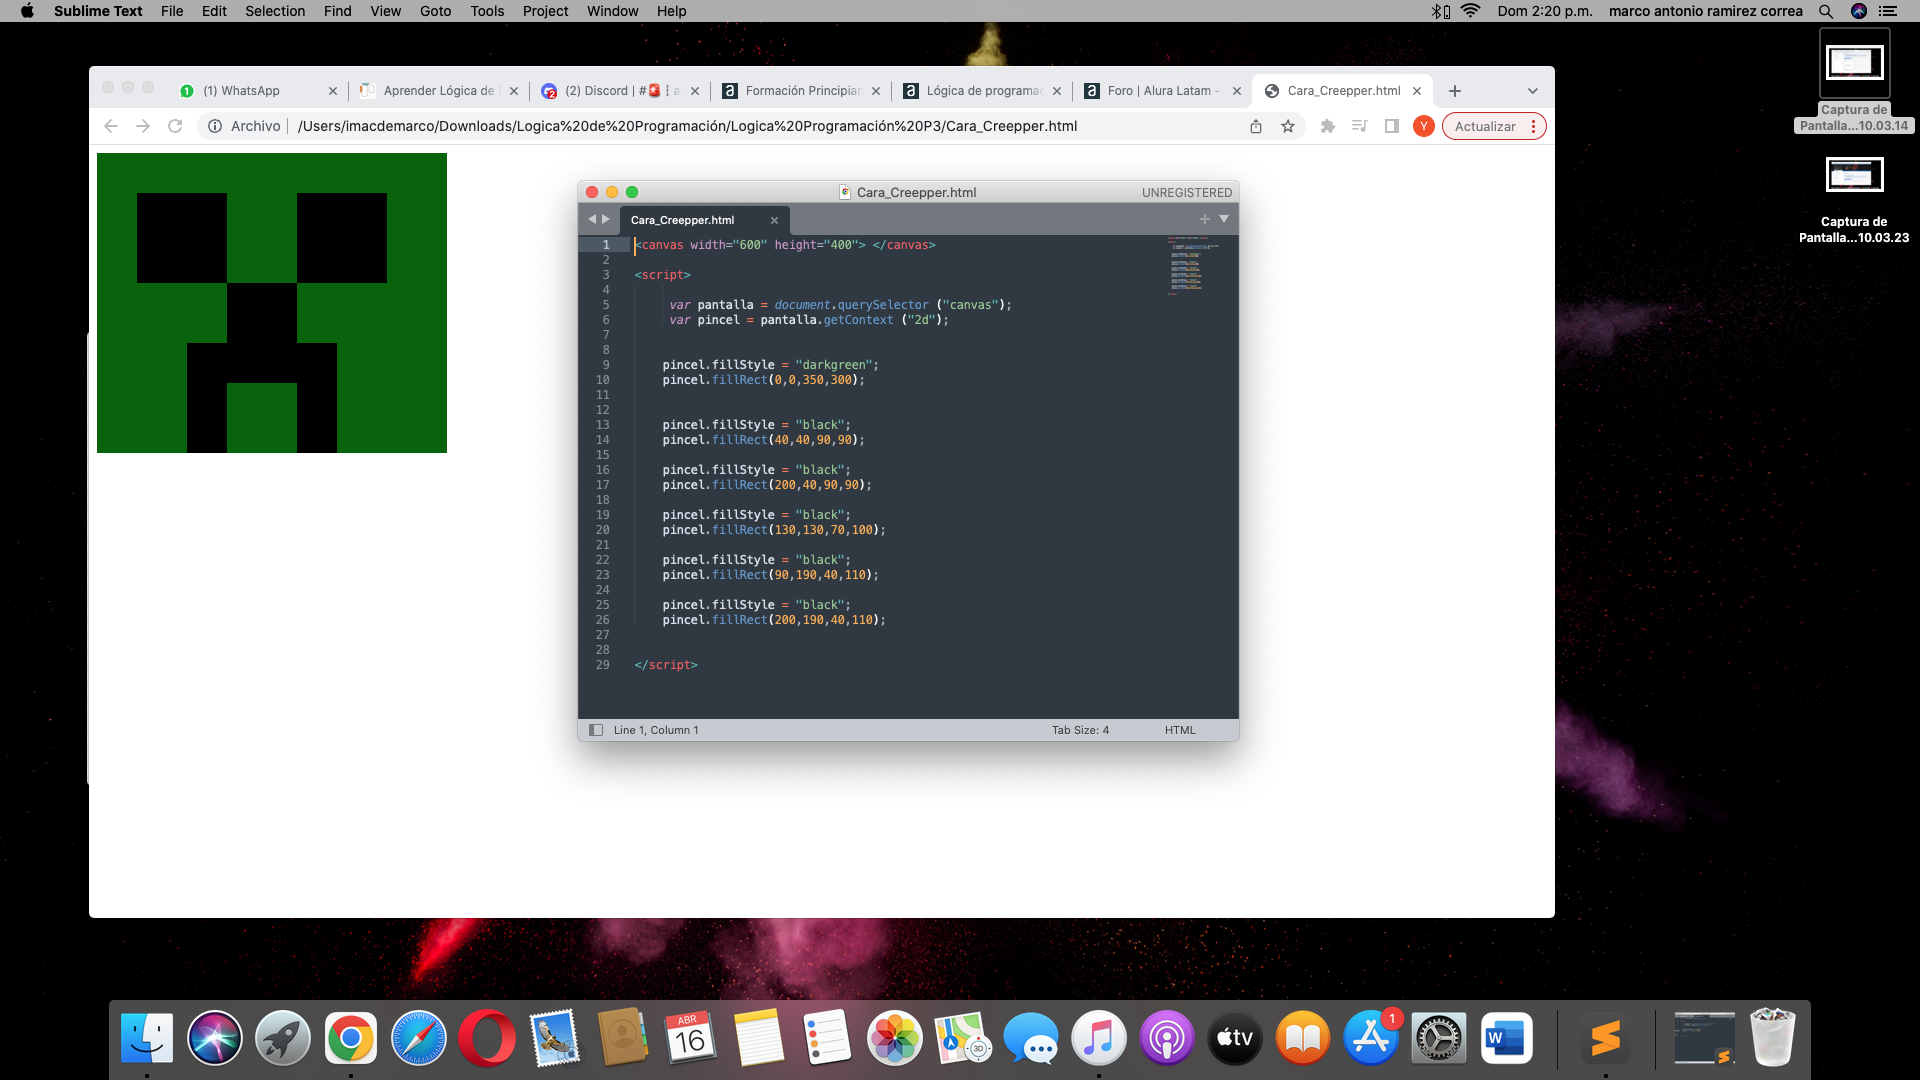
Task: Open Apple TV app in the Dock
Action: pos(1235,1039)
